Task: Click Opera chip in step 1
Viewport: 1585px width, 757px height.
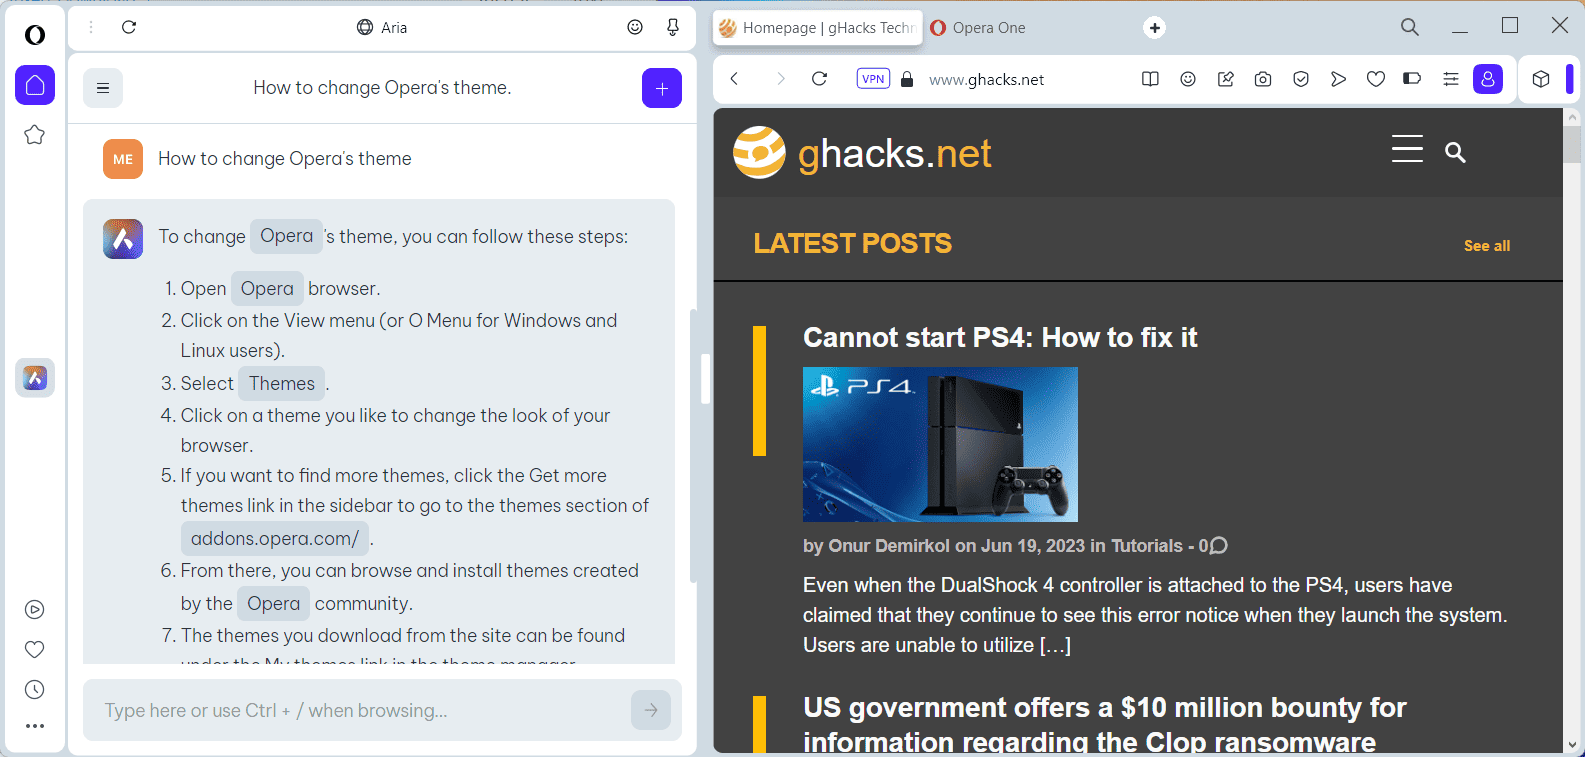Action: pyautogui.click(x=267, y=289)
